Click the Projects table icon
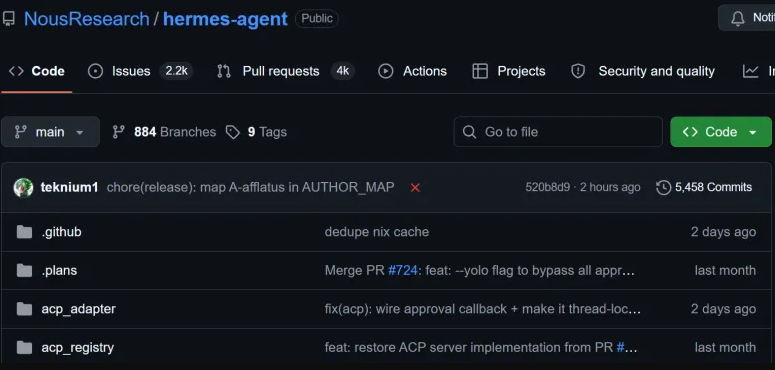Image resolution: width=775 pixels, height=370 pixels. [x=480, y=71]
